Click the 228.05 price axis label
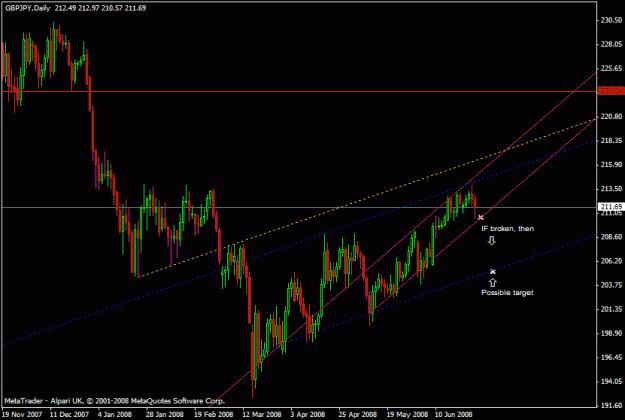 coord(611,44)
